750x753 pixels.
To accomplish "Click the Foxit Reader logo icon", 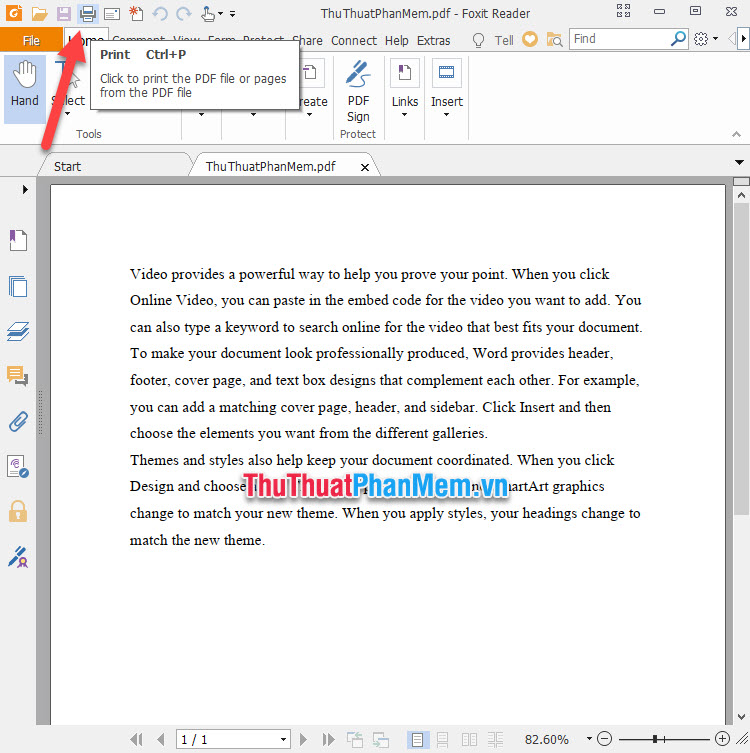I will point(13,13).
